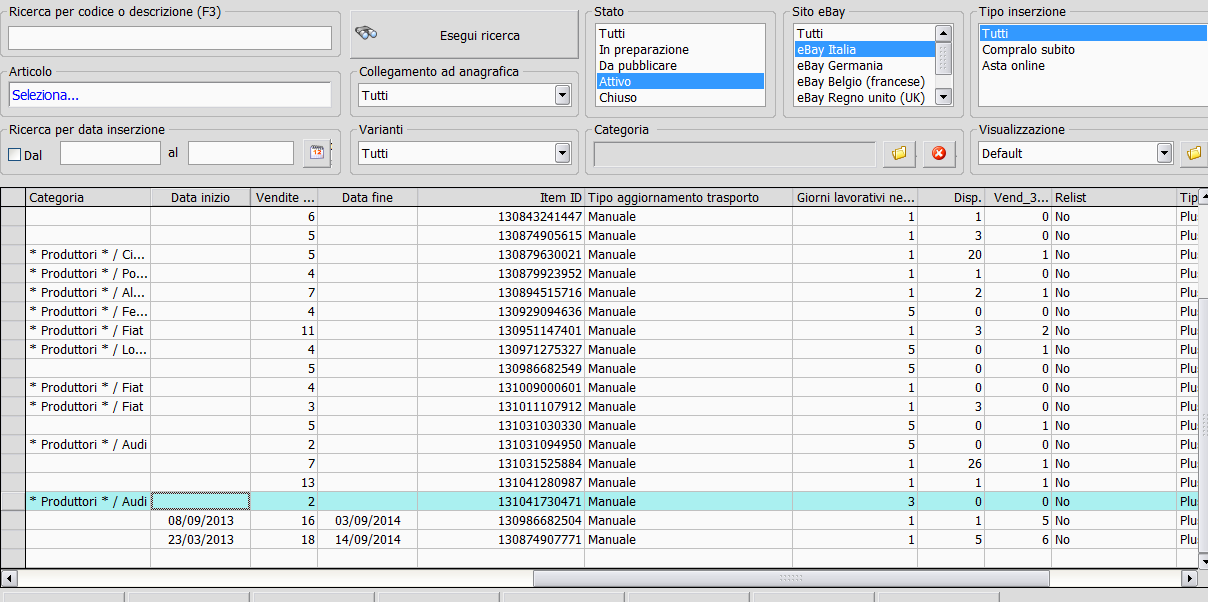
Task: Select Tutti in Tipo inserzione list
Action: (1093, 33)
